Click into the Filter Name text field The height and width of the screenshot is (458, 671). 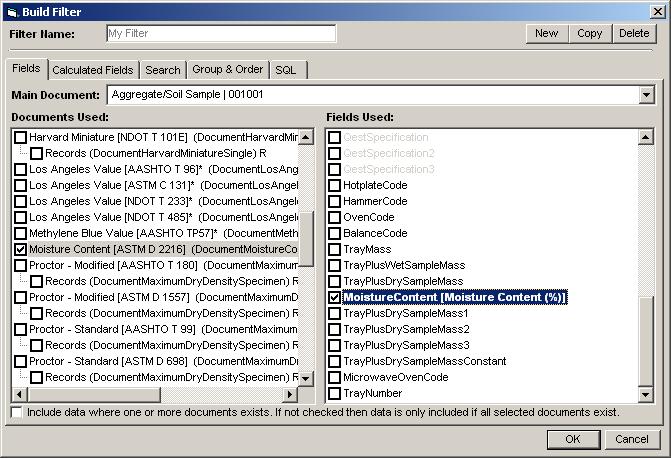tap(220, 33)
